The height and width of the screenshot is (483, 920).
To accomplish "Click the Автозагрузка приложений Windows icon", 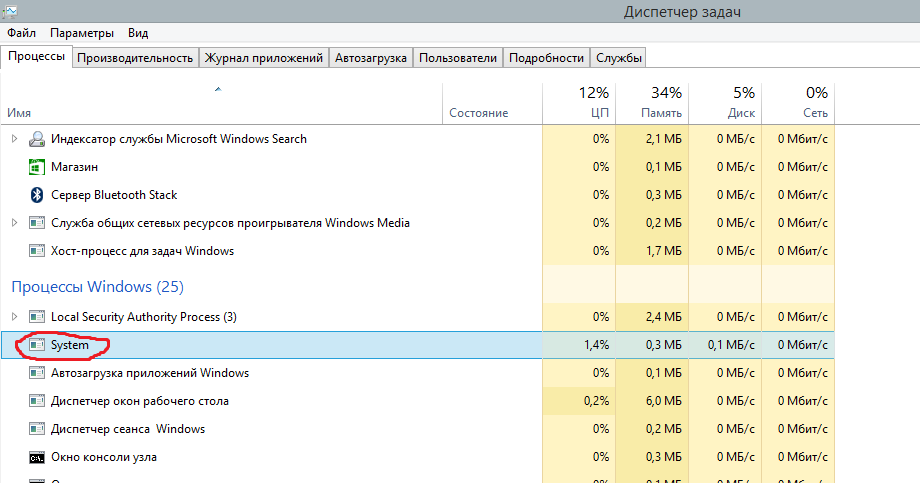I will tap(37, 373).
